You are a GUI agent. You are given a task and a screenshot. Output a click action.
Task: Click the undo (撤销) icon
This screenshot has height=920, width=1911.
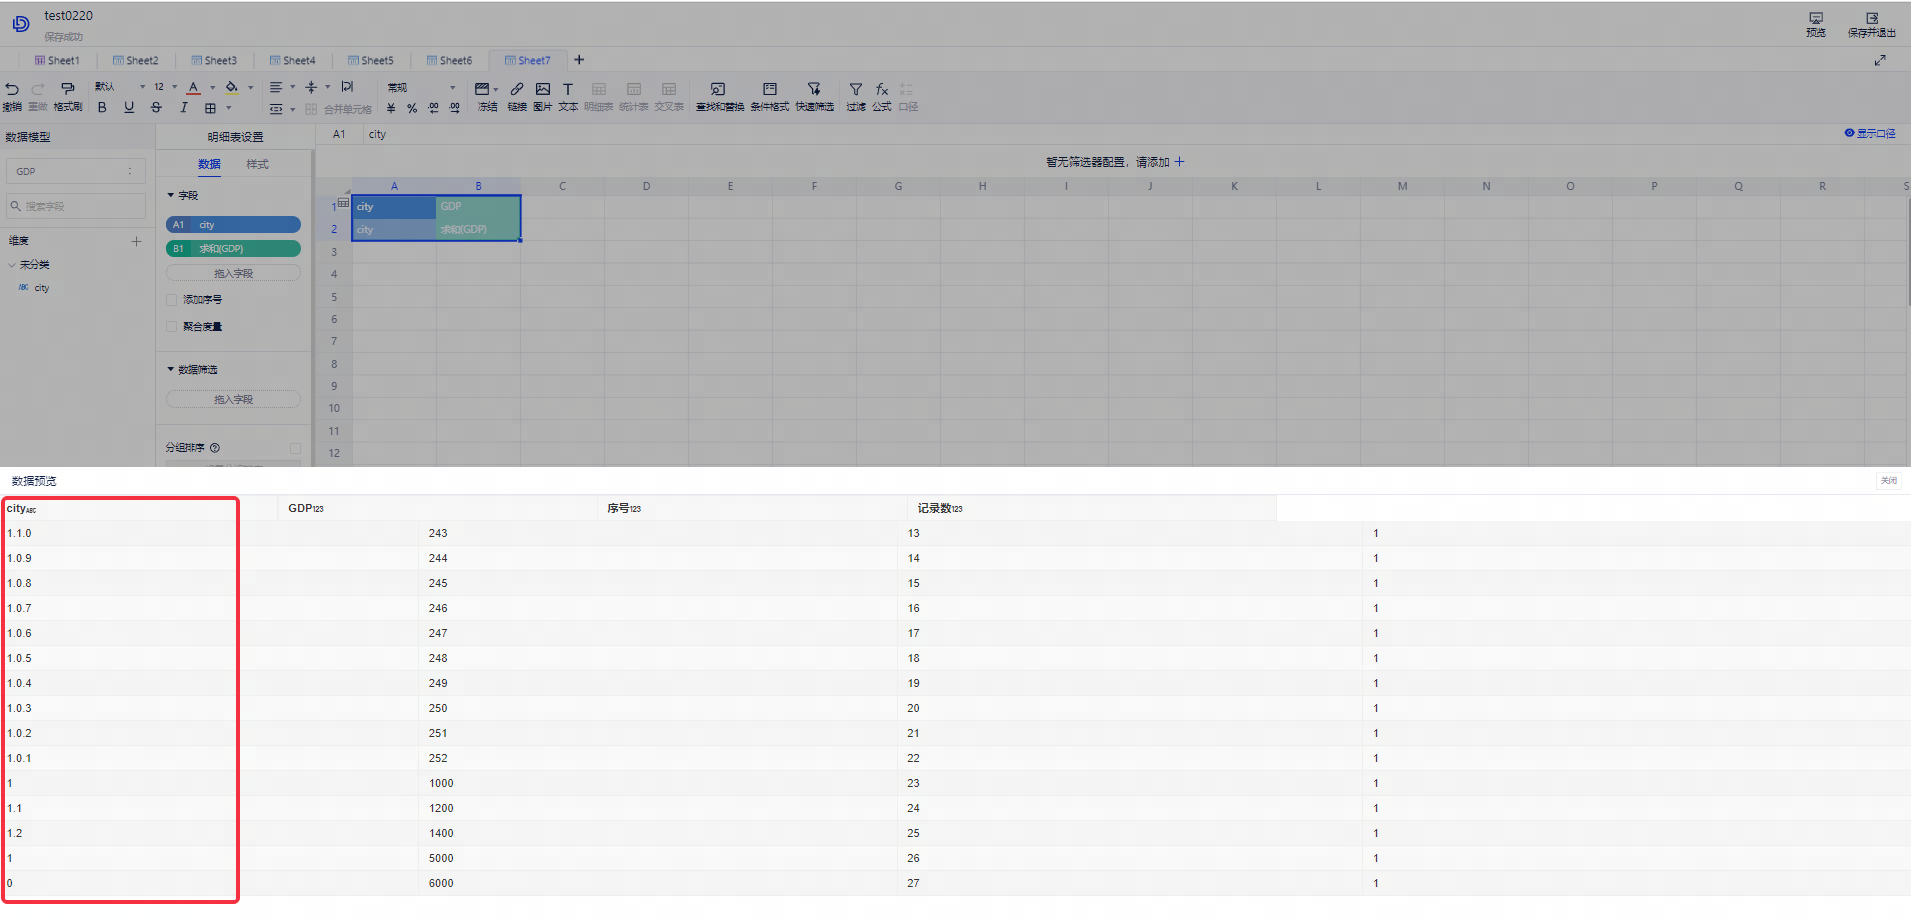(x=12, y=90)
